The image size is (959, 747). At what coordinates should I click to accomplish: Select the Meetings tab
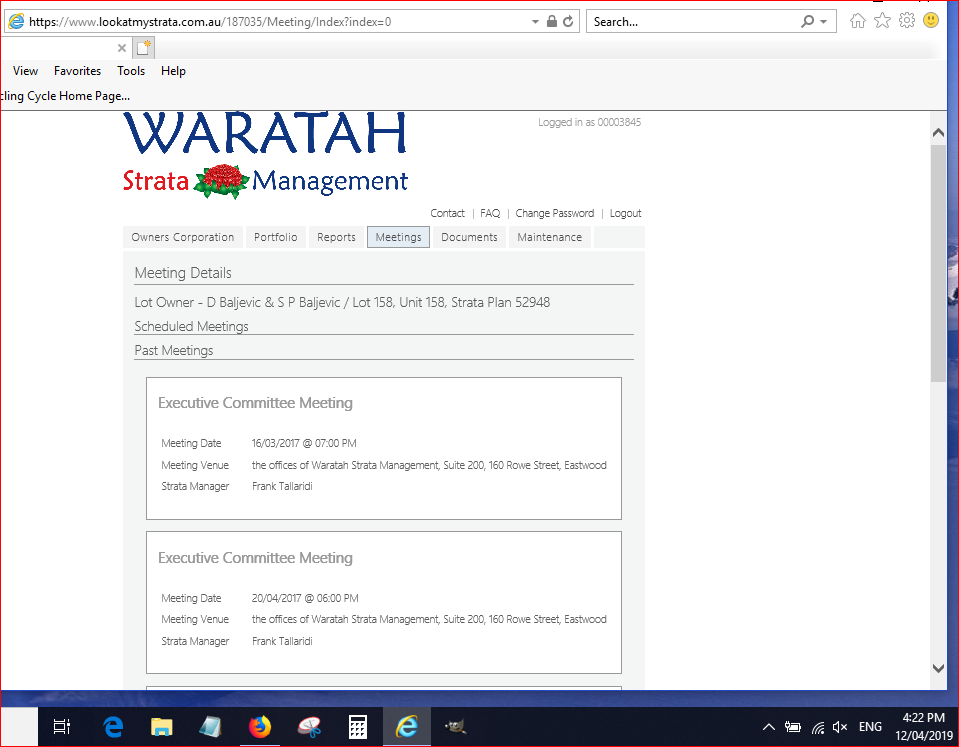pos(398,237)
